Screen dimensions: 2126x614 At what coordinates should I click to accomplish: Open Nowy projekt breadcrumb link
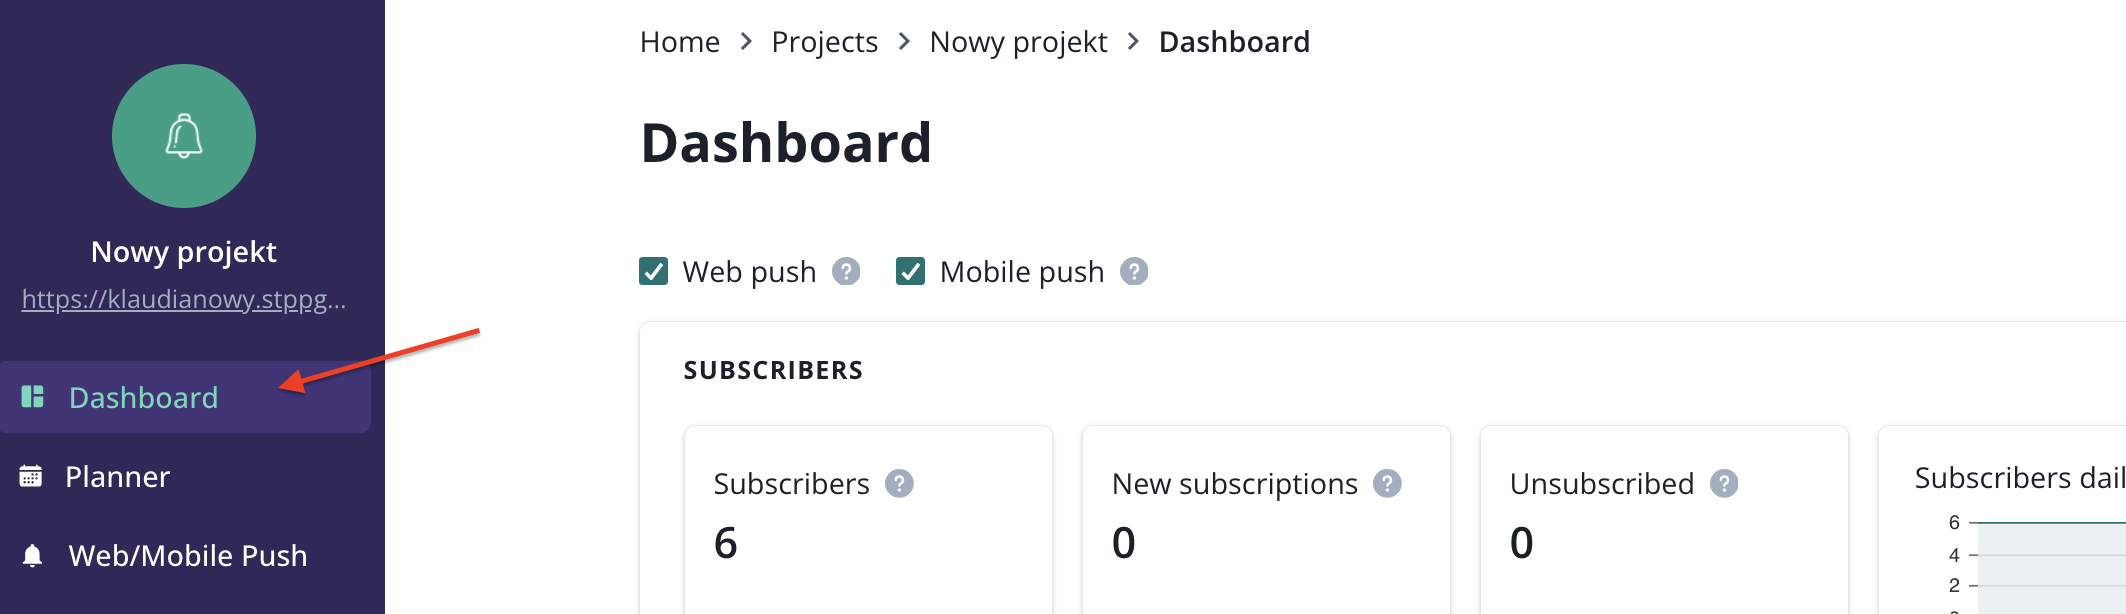pos(1018,42)
